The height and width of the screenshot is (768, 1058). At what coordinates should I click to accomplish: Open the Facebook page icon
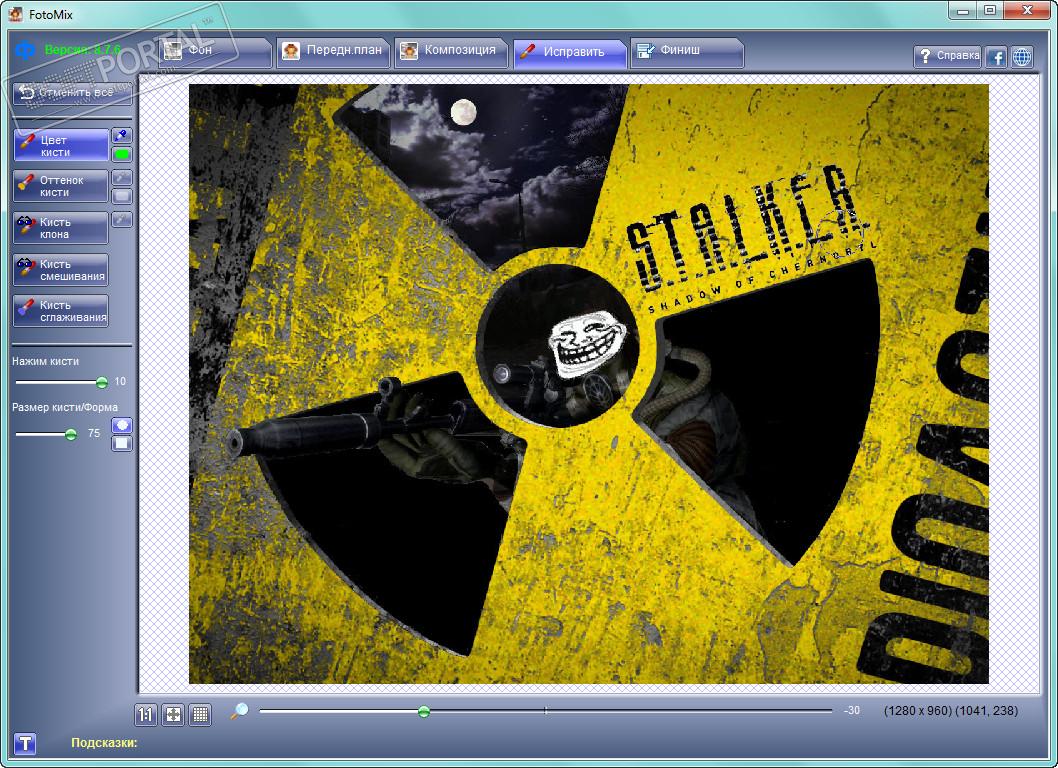[x=996, y=57]
